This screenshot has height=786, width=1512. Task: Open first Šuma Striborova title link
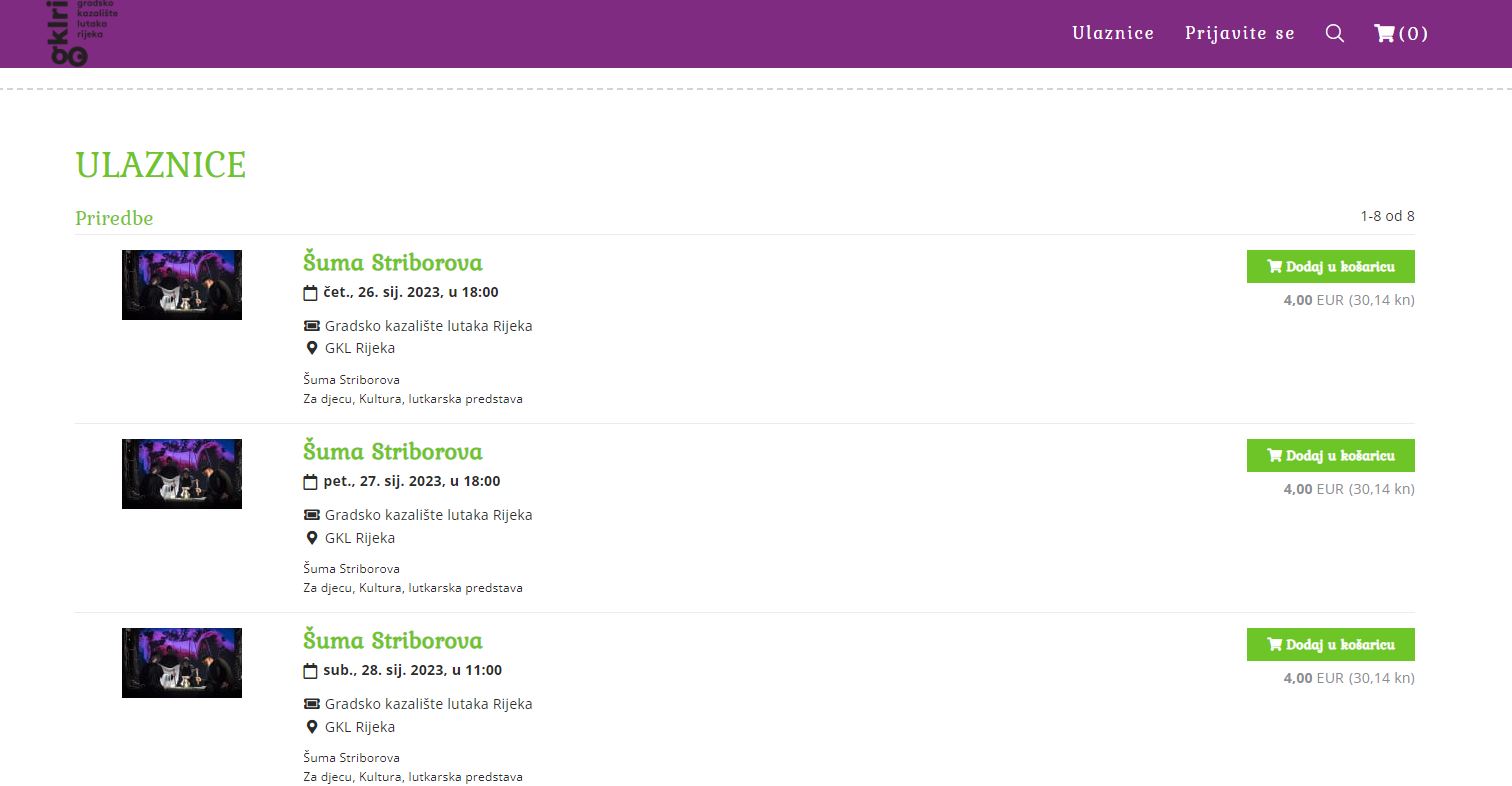tap(392, 262)
